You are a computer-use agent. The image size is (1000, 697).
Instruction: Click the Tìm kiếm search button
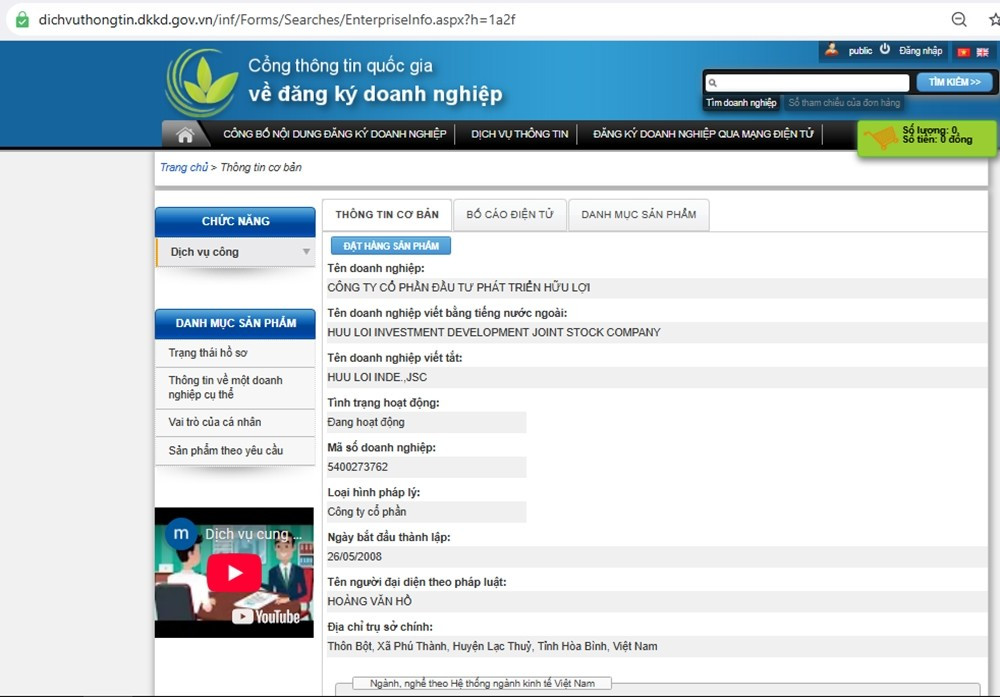[x=954, y=82]
